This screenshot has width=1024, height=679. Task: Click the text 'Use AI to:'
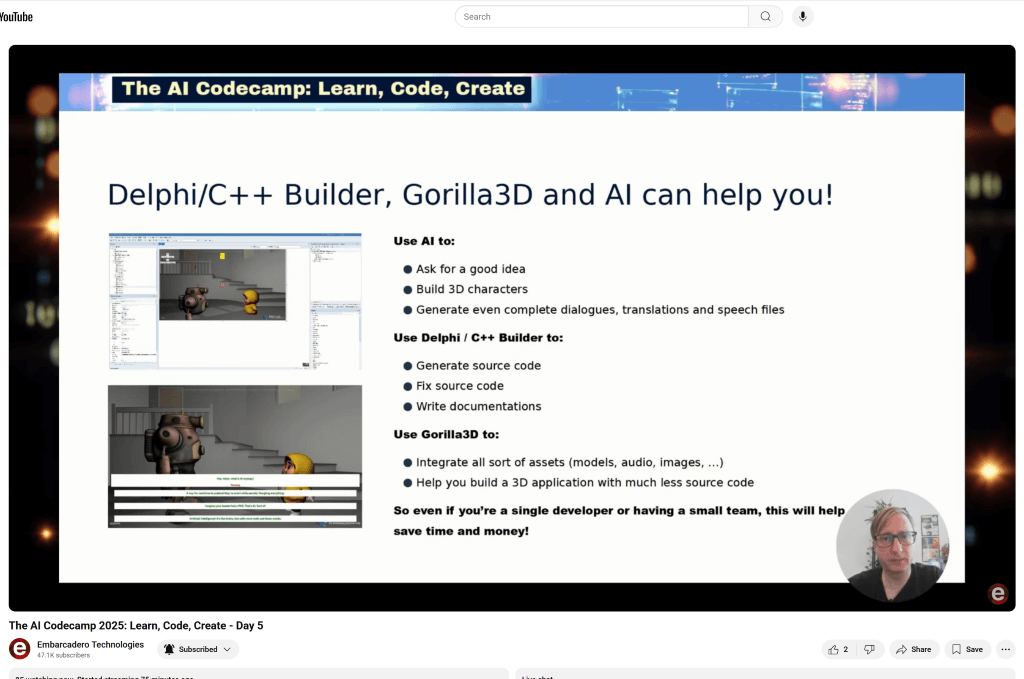(x=424, y=241)
